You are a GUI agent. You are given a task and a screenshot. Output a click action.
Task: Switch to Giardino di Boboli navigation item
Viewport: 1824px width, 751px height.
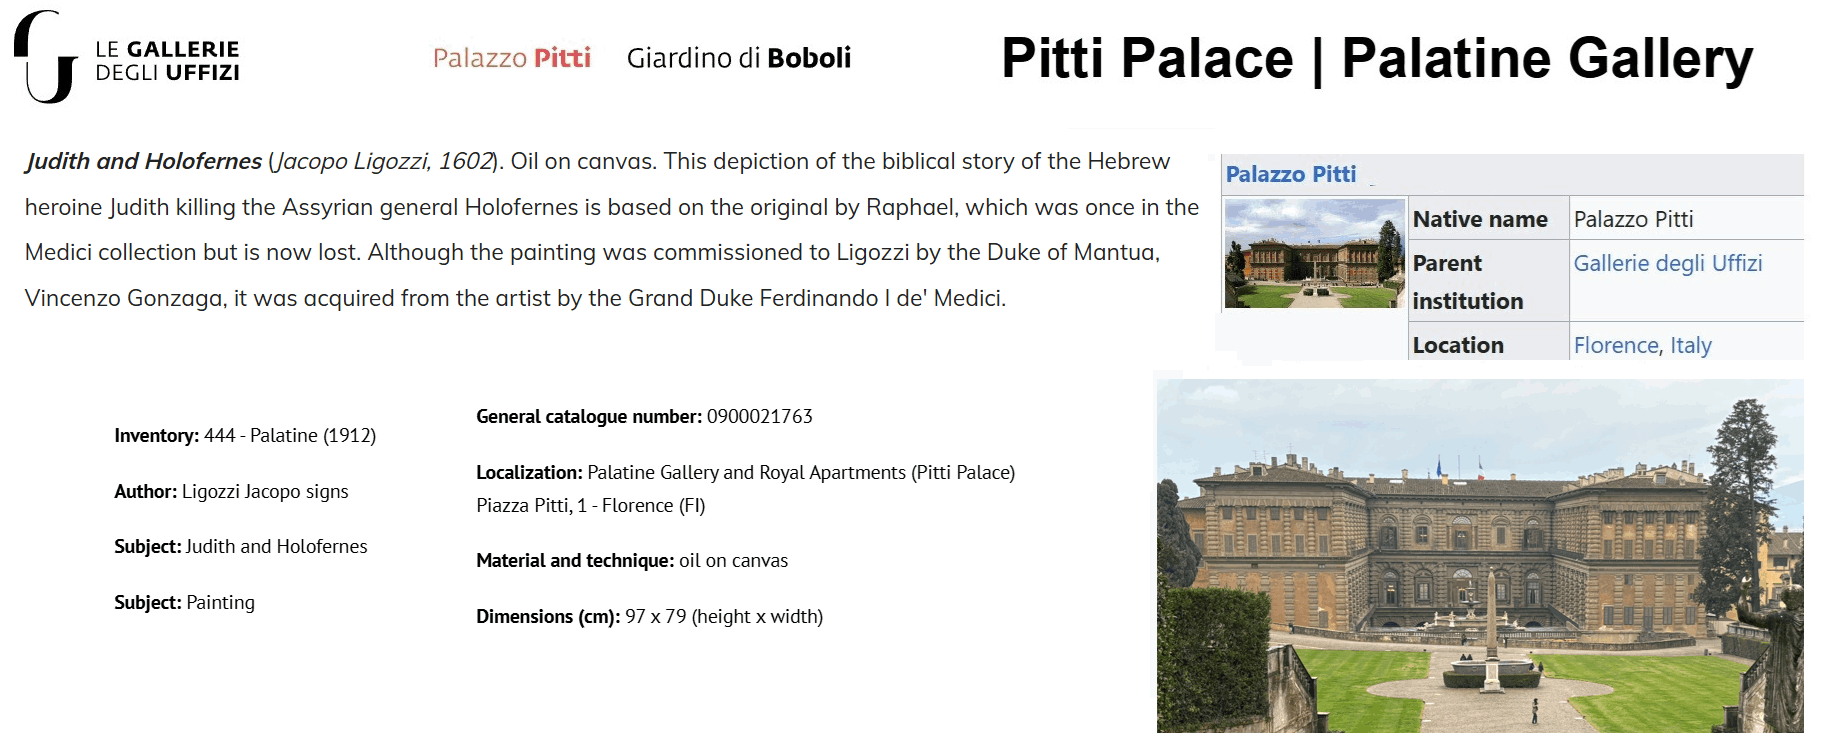point(738,58)
